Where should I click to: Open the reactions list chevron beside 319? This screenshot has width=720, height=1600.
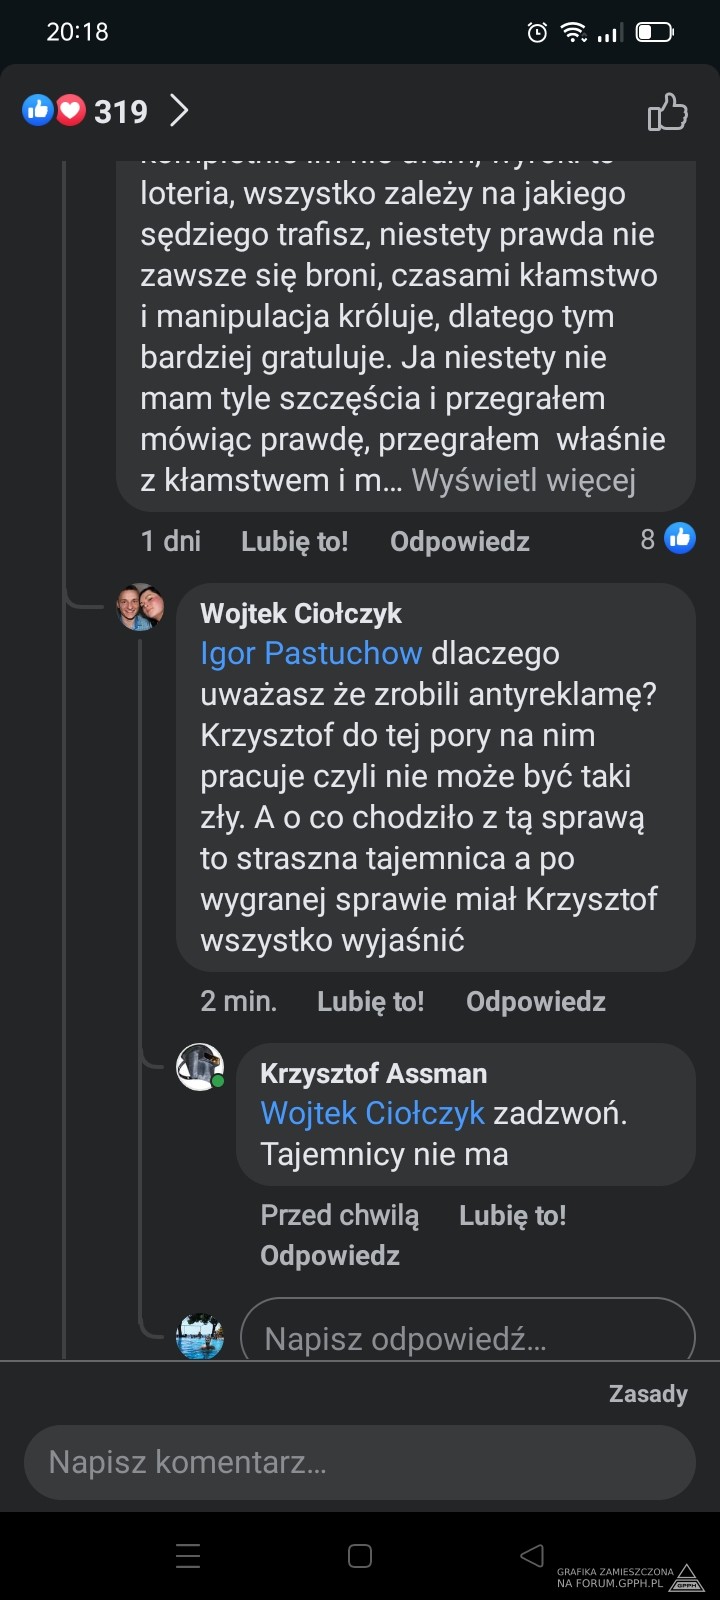pos(178,111)
